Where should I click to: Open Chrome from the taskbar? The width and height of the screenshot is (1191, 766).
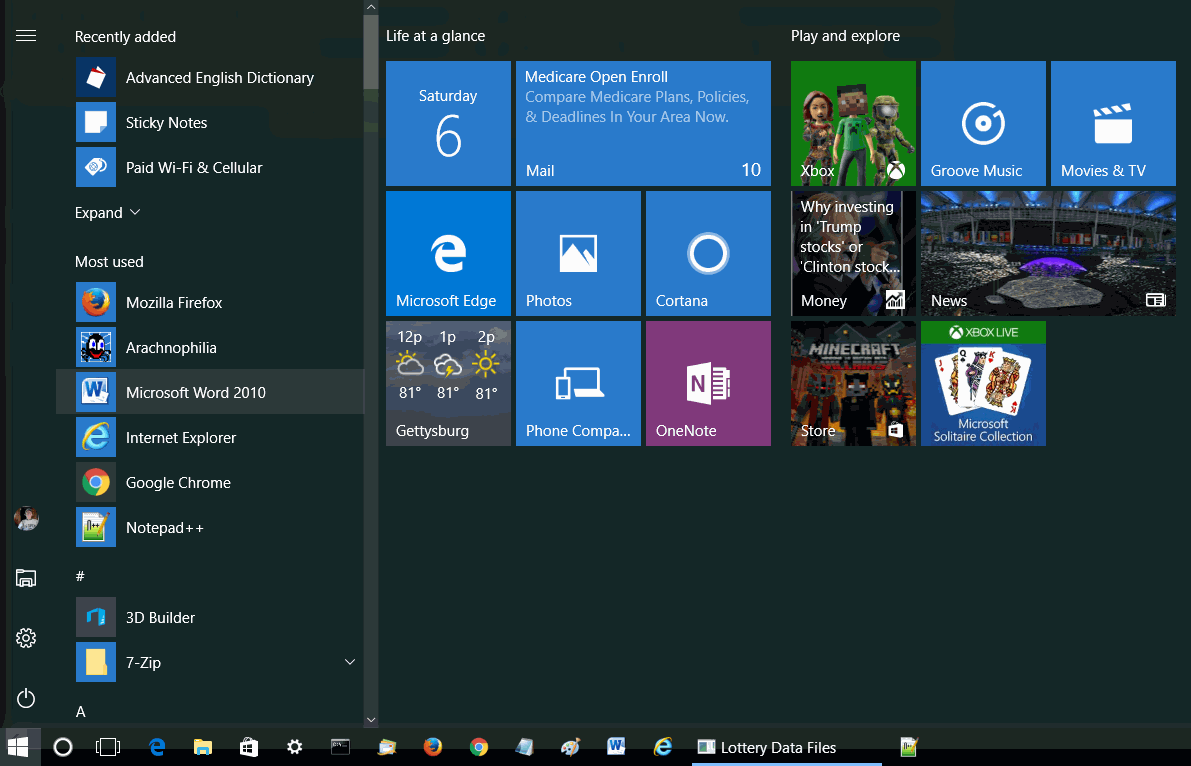(x=479, y=747)
